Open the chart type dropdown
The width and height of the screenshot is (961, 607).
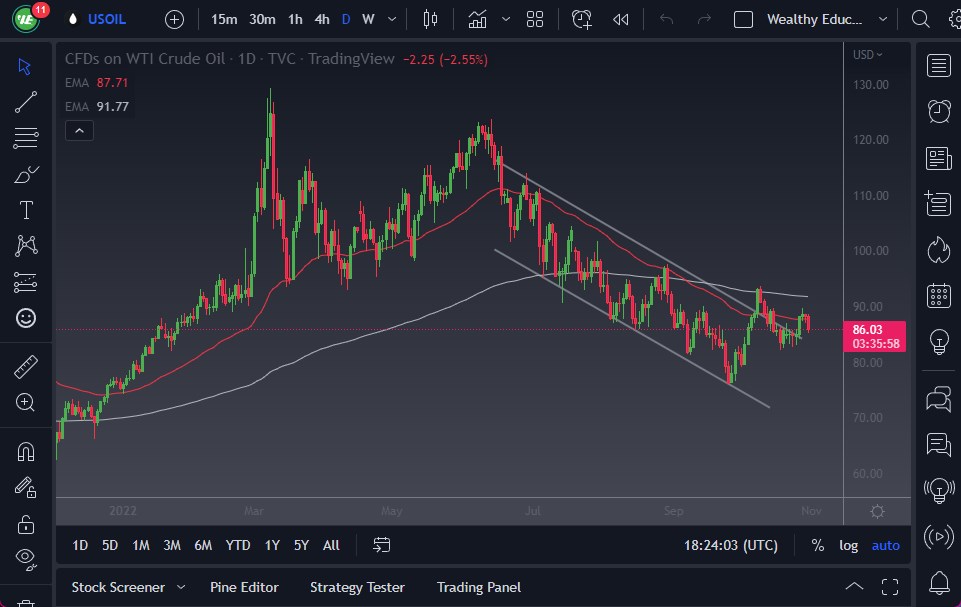505,19
